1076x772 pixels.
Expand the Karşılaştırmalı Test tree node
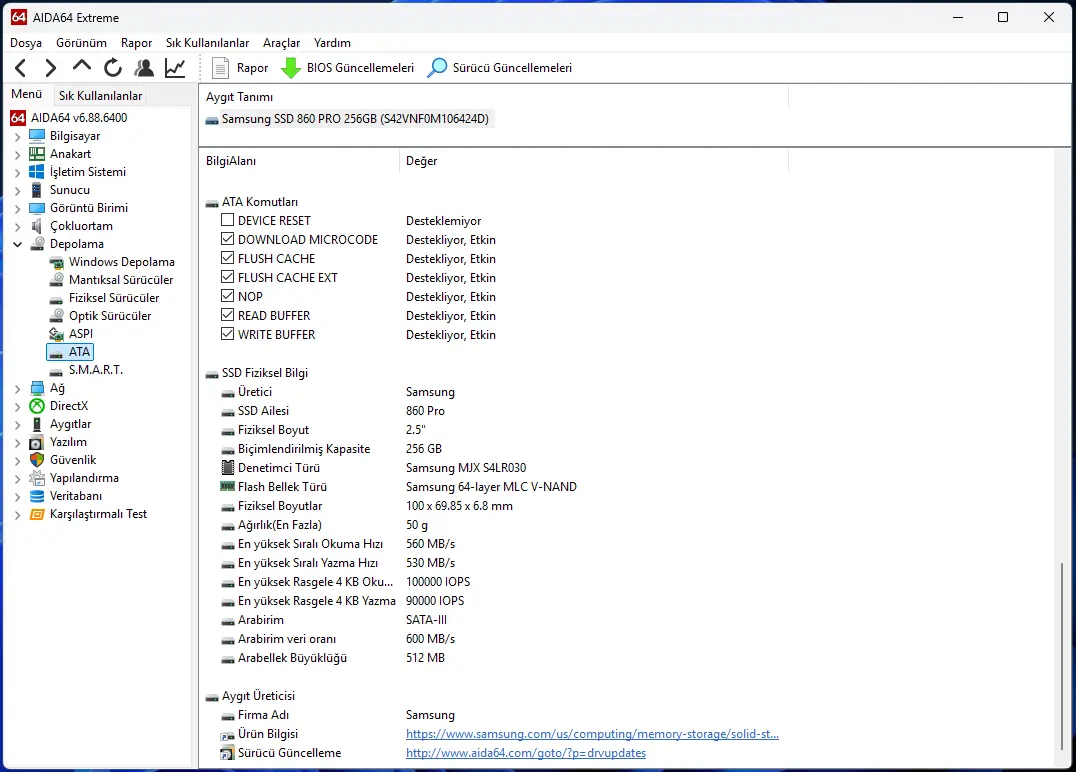click(18, 515)
